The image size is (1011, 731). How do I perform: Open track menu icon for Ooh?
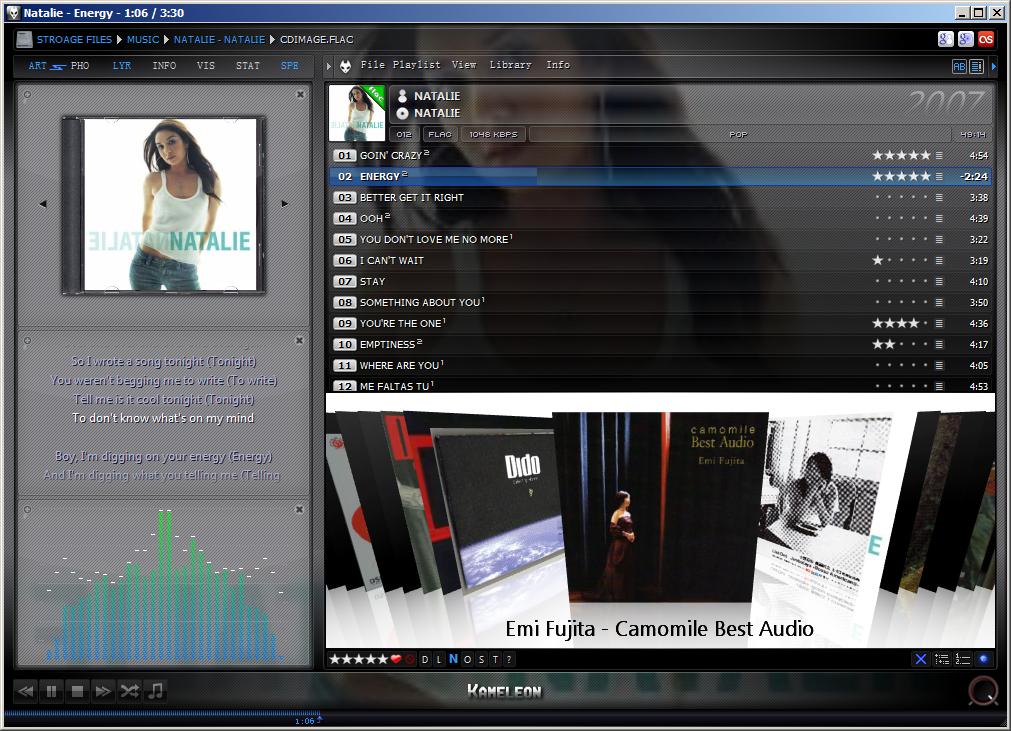[939, 219]
